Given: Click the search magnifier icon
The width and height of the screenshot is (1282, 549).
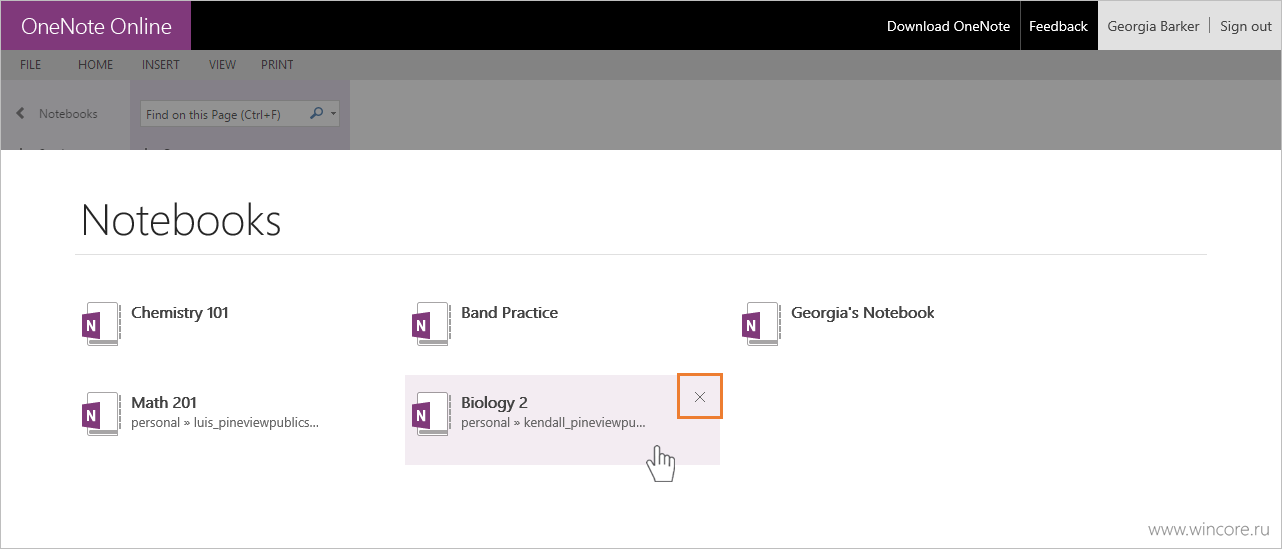Looking at the screenshot, I should point(317,114).
